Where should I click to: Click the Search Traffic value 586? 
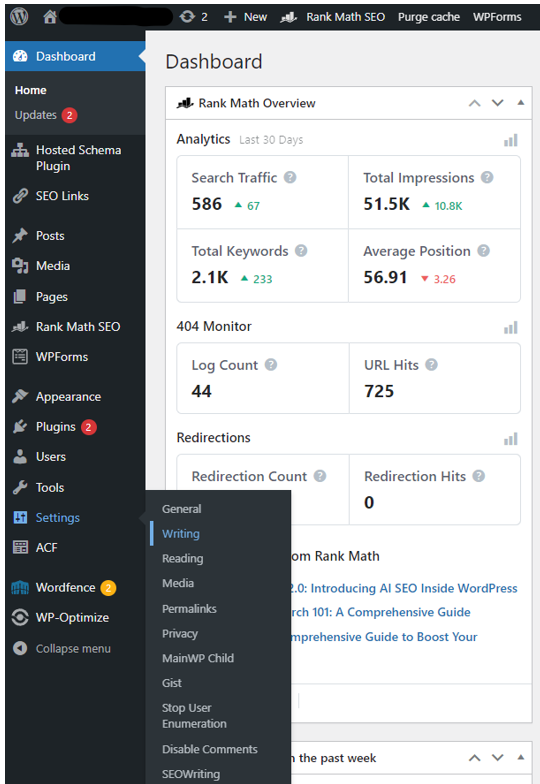tap(206, 204)
